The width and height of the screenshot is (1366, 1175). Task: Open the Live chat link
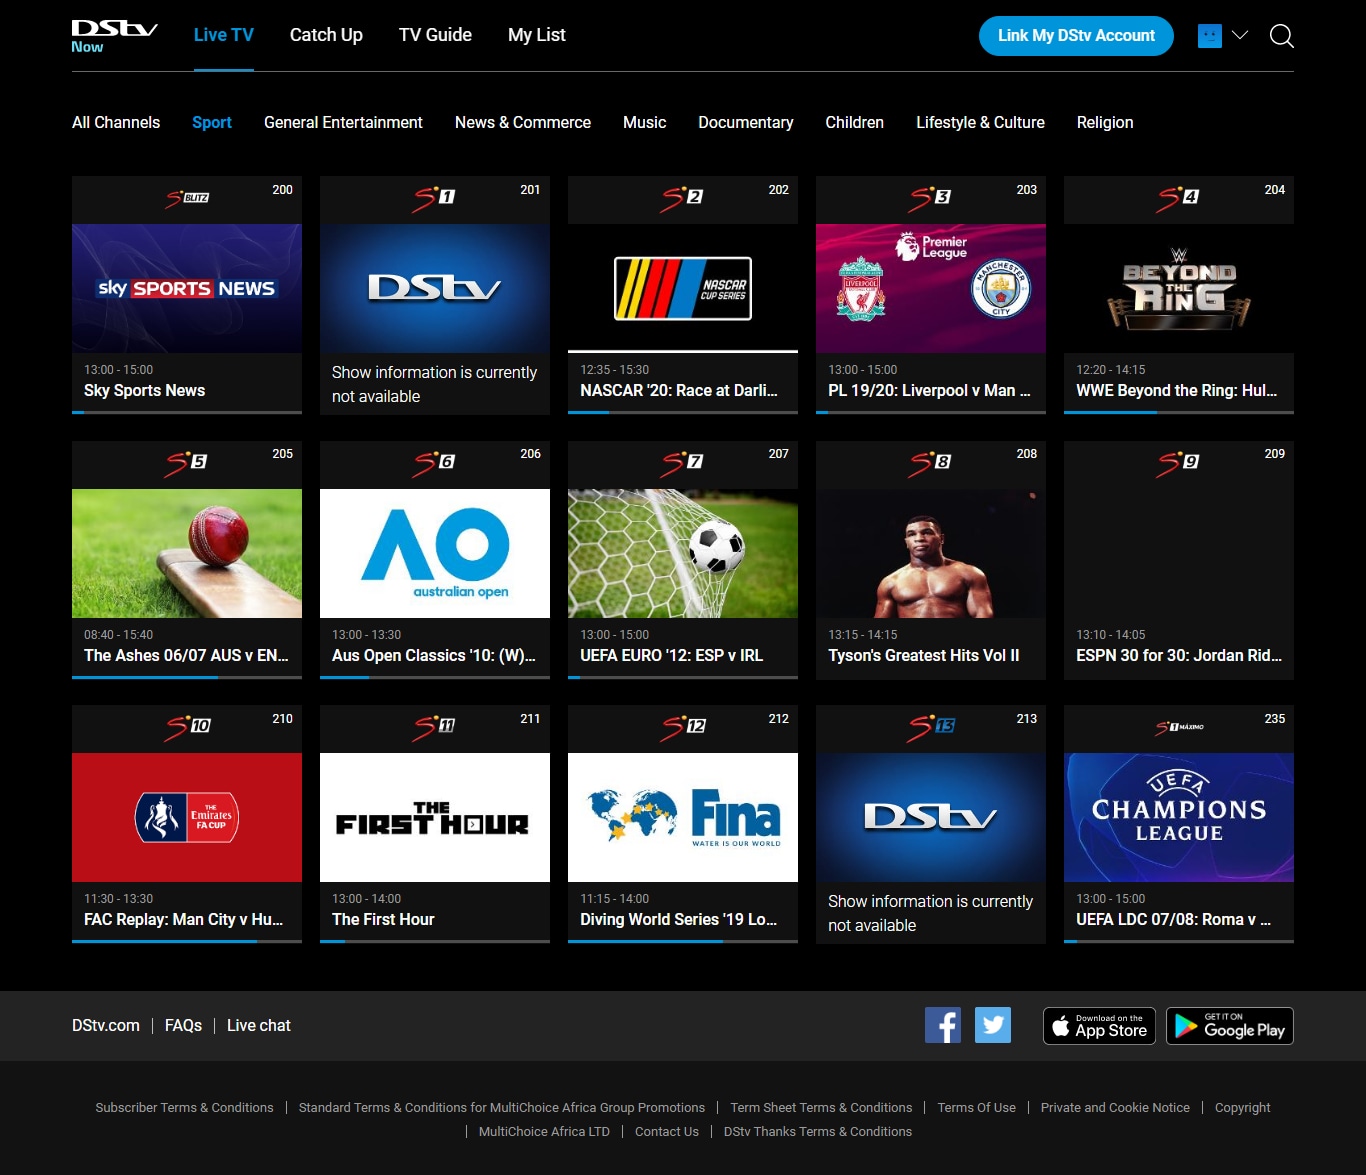pos(259,1025)
